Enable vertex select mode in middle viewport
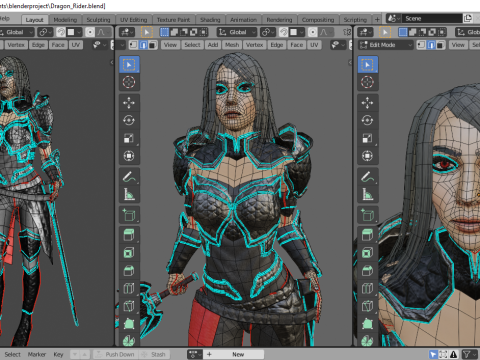This screenshot has width=480, height=360. coord(133,45)
